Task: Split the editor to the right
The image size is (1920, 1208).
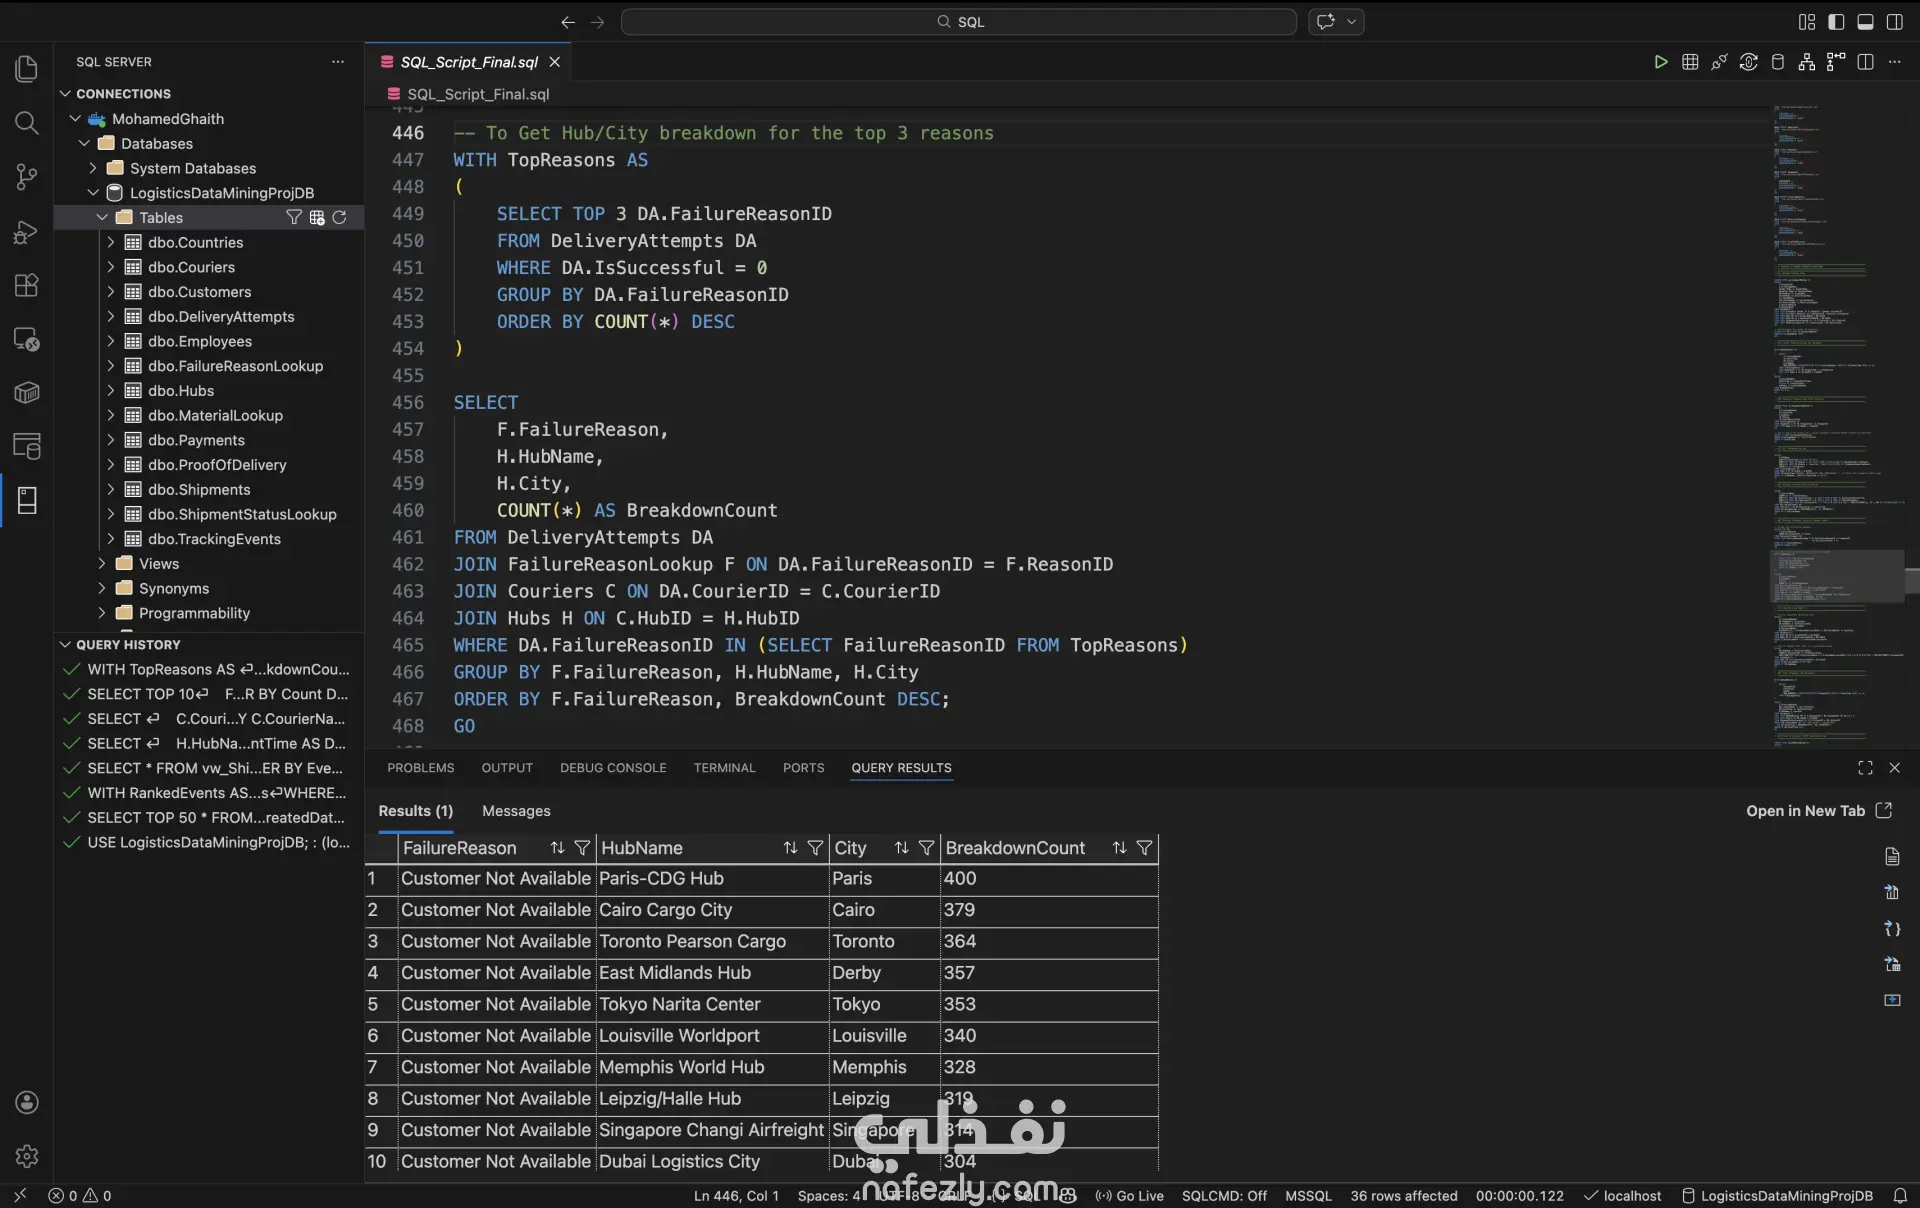Action: pos(1865,62)
